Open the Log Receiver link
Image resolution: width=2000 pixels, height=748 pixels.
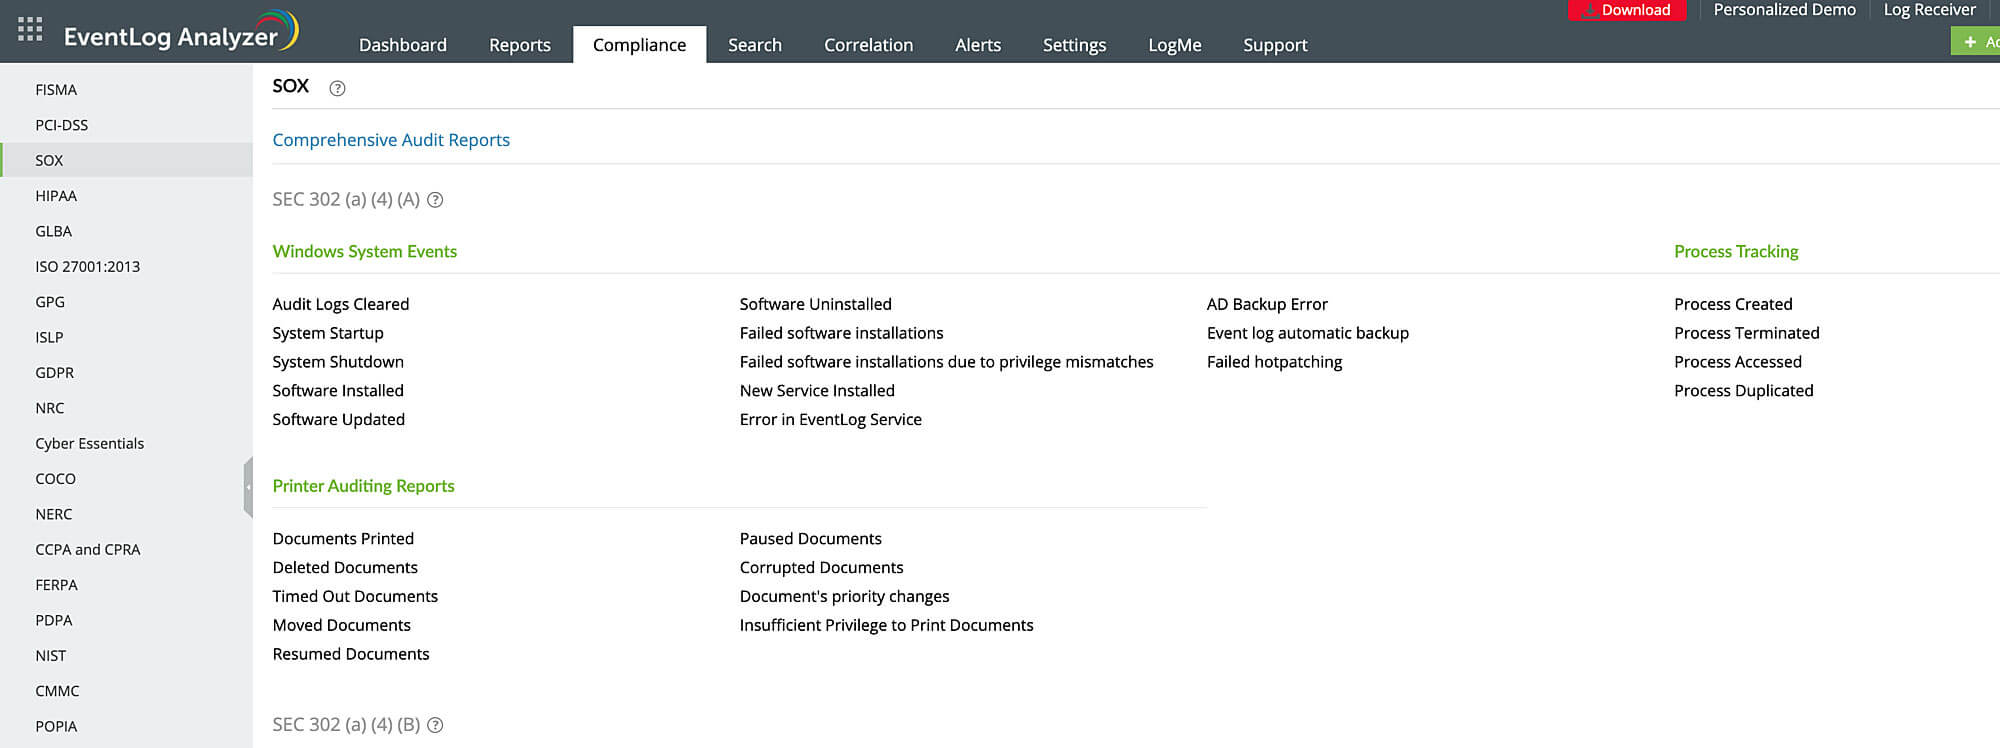click(1929, 10)
